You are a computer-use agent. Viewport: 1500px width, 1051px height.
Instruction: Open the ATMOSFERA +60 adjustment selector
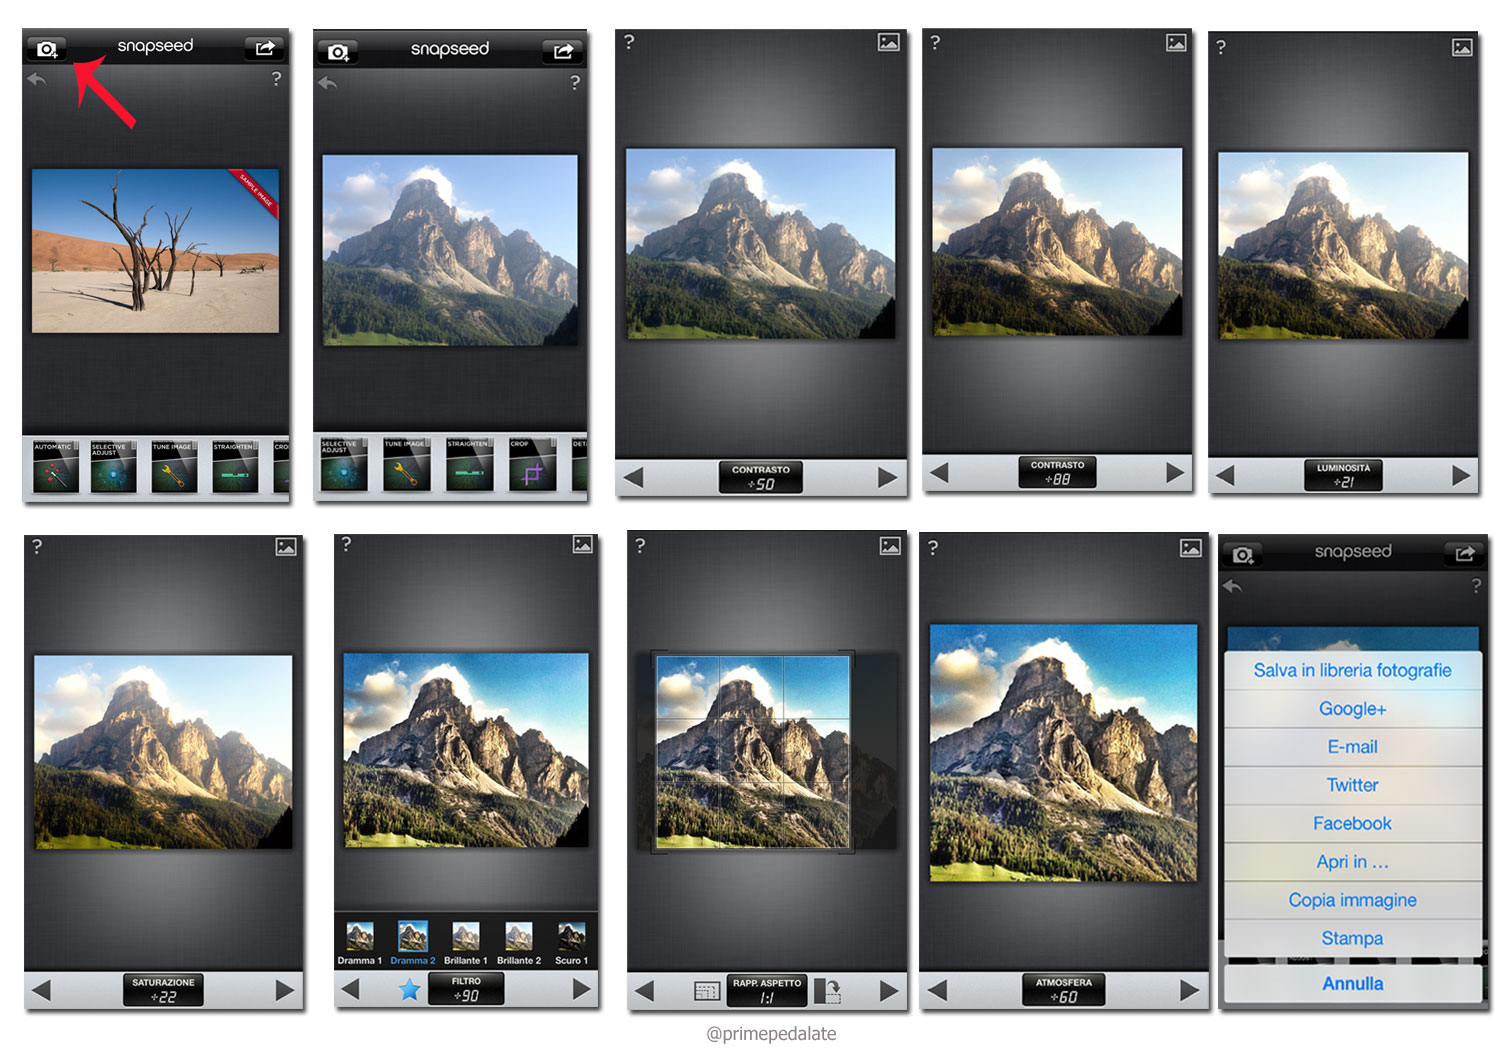[1063, 990]
